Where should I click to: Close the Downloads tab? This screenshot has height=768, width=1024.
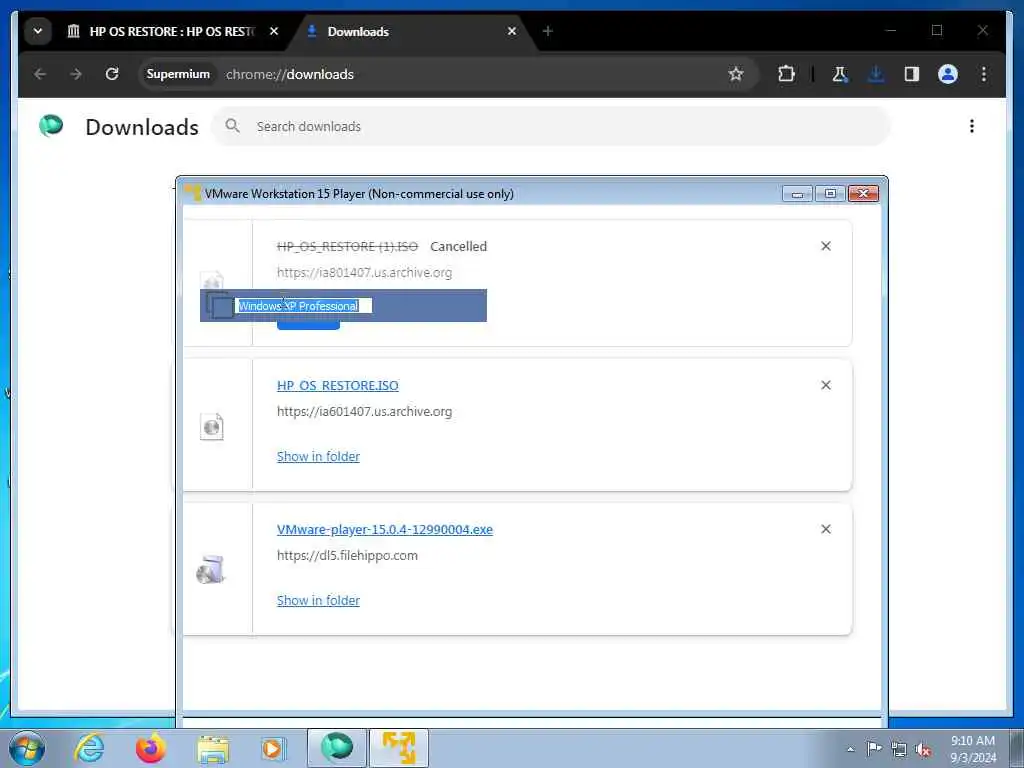click(512, 31)
